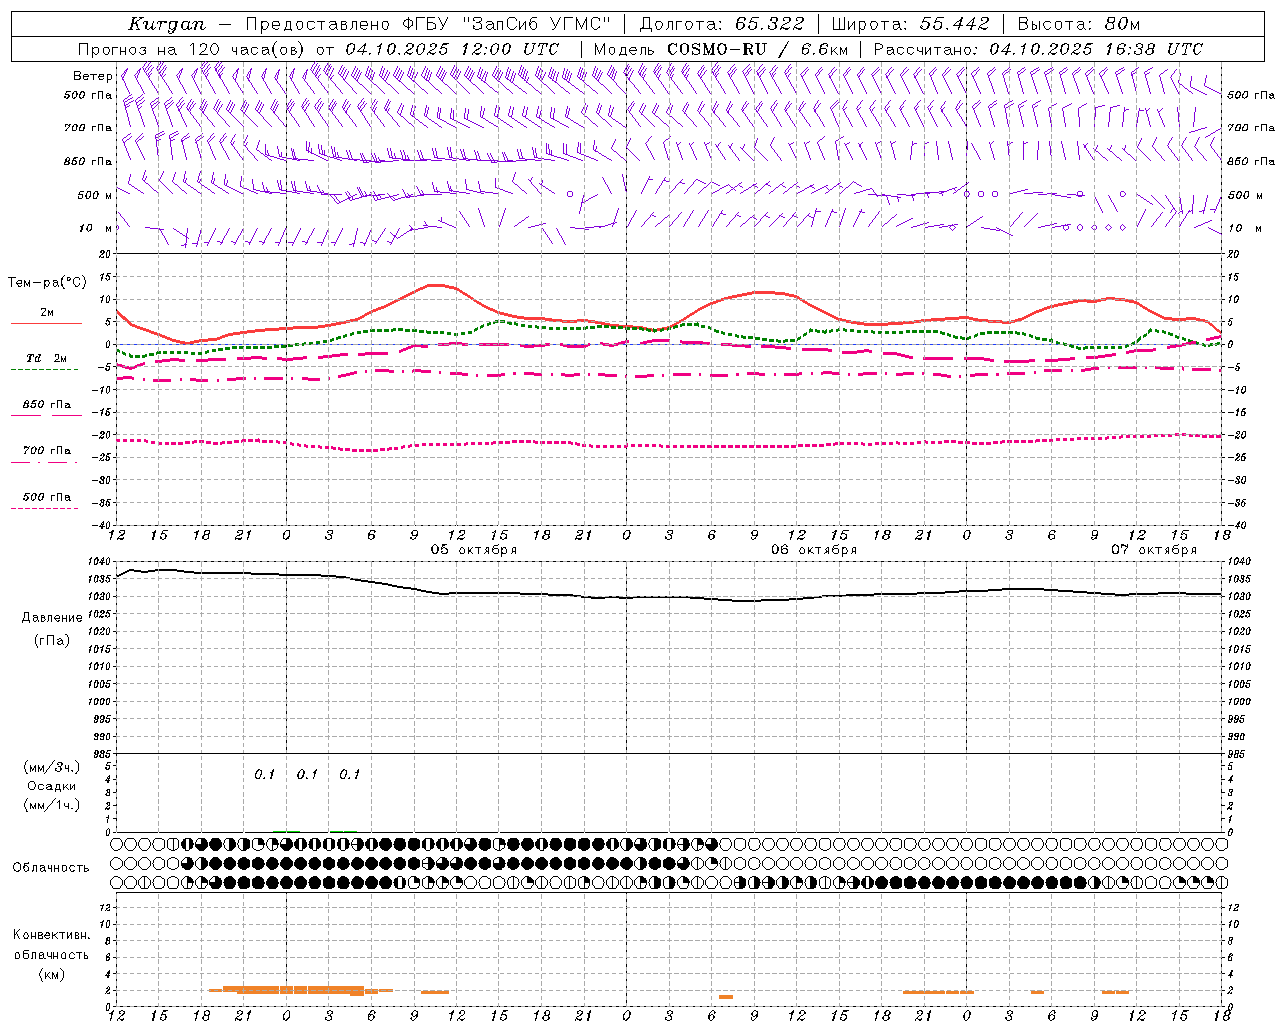1280x1024 pixels.
Task: Click the Осадки precipitation label
Action: coord(52,786)
